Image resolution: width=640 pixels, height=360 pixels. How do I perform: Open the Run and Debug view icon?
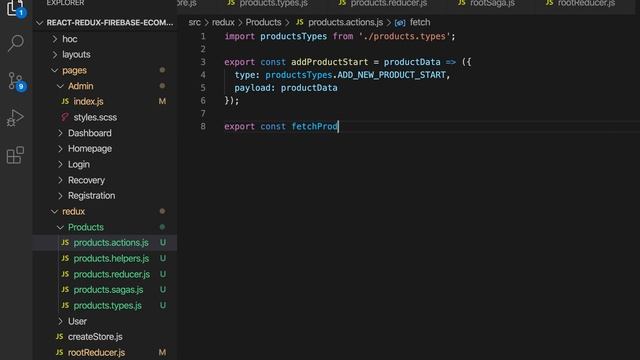coord(16,118)
